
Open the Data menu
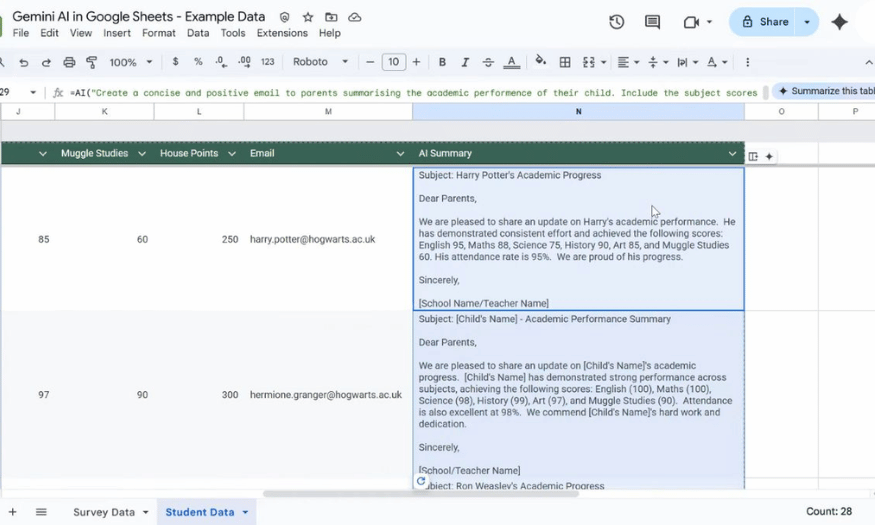coord(198,33)
